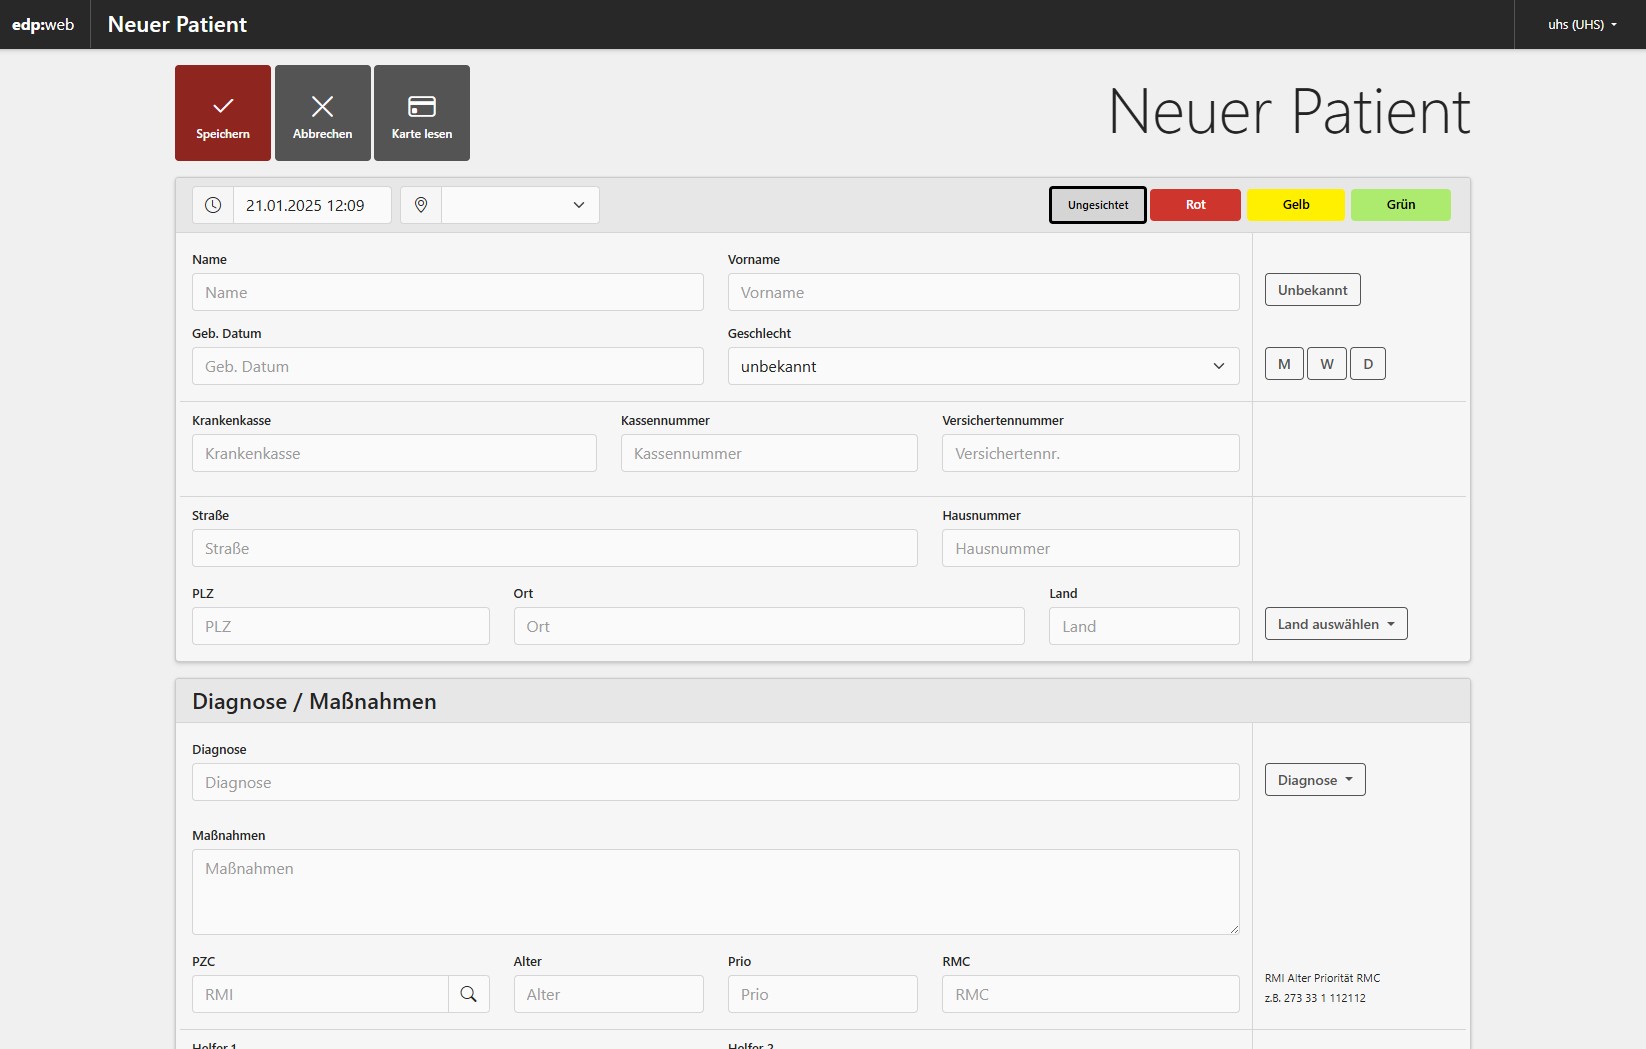The image size is (1646, 1049).
Task: Select Rot triage color
Action: tap(1196, 205)
